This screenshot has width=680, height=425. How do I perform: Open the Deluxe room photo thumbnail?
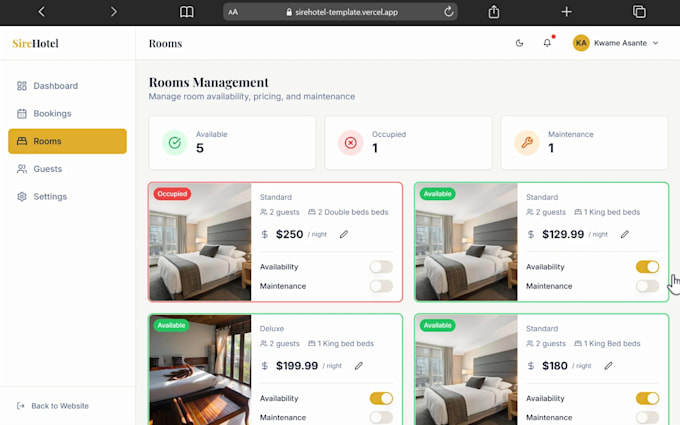point(200,370)
